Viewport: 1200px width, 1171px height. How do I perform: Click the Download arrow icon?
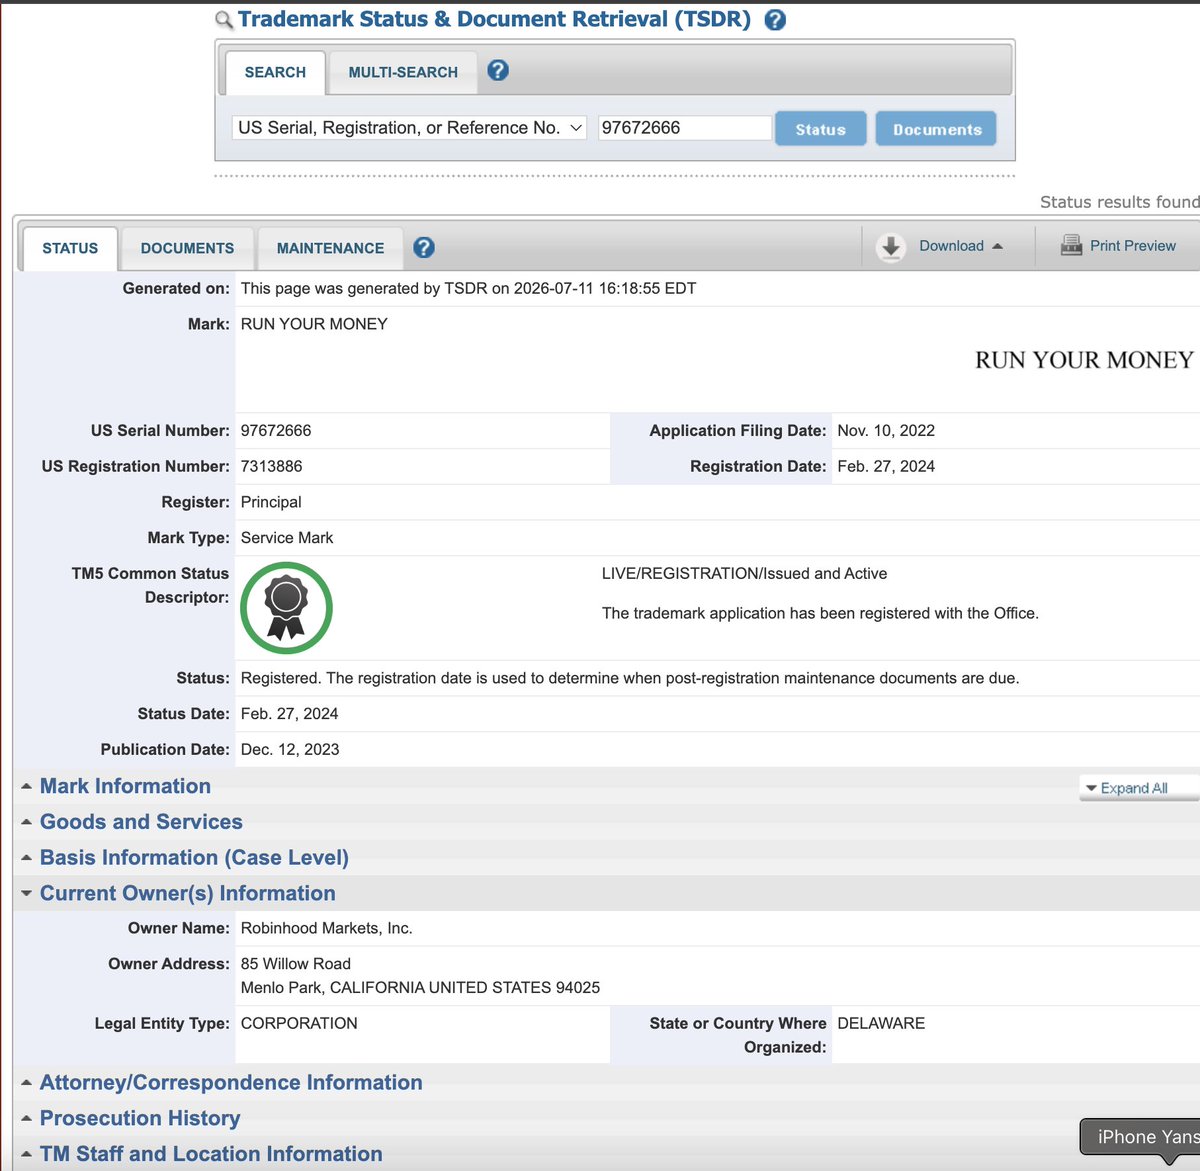click(x=891, y=247)
